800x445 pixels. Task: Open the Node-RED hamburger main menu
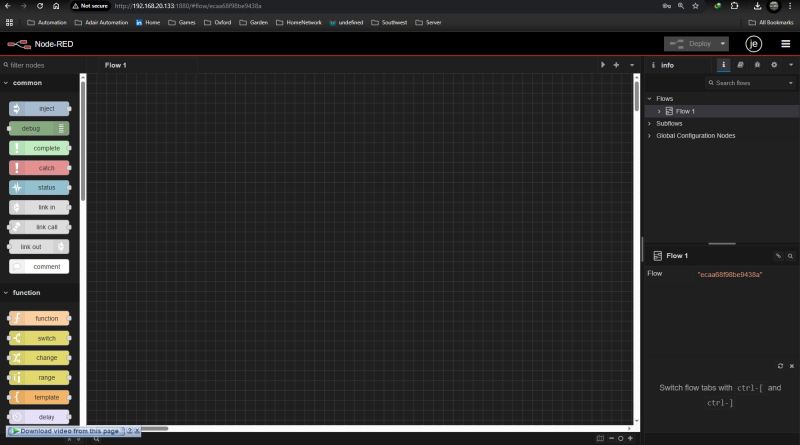[x=785, y=44]
